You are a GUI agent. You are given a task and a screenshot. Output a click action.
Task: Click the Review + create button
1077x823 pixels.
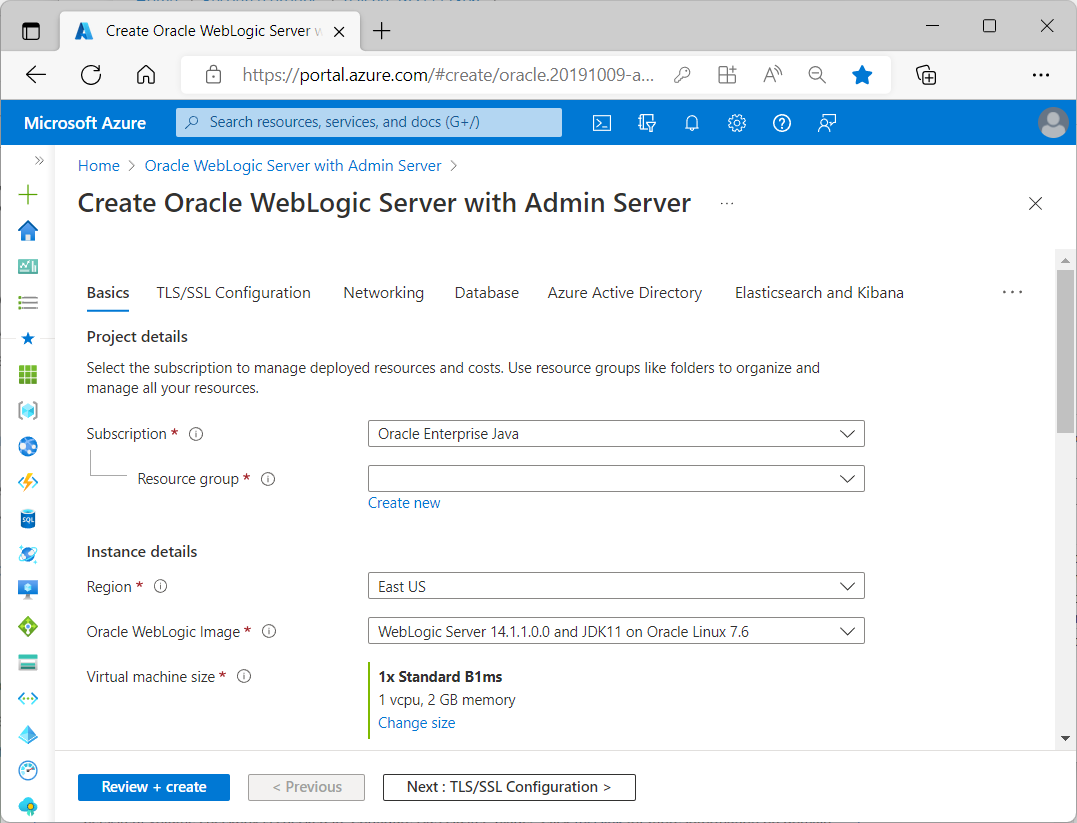tap(154, 787)
